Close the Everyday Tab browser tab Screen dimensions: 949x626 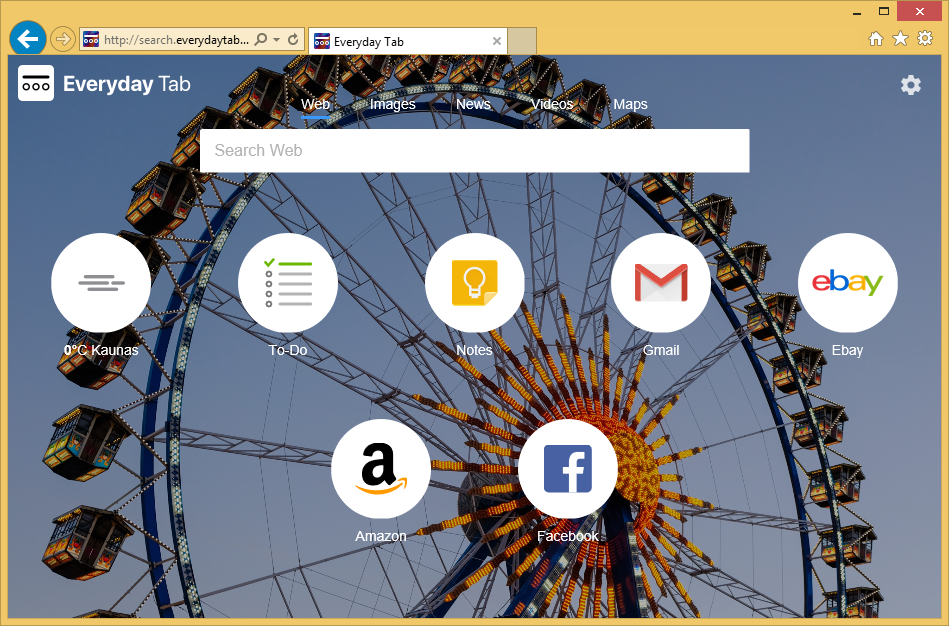pos(497,41)
